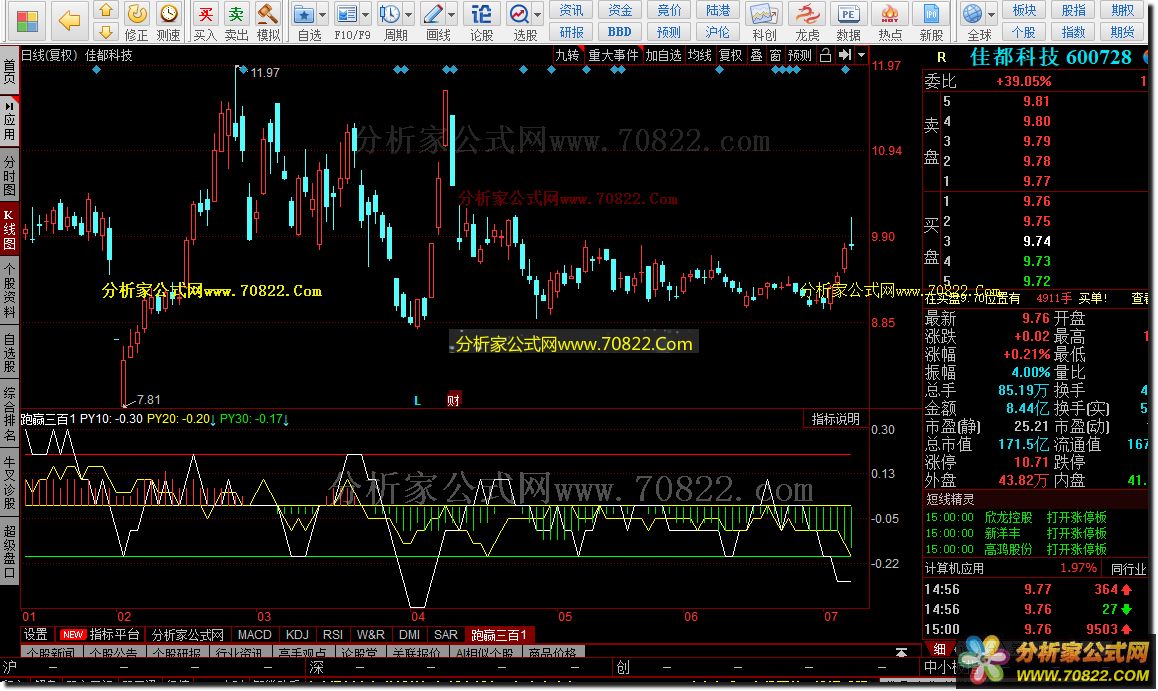Screen dimensions: 1158x691
Task: Click the 卖出 sell icon
Action: pyautogui.click(x=236, y=13)
